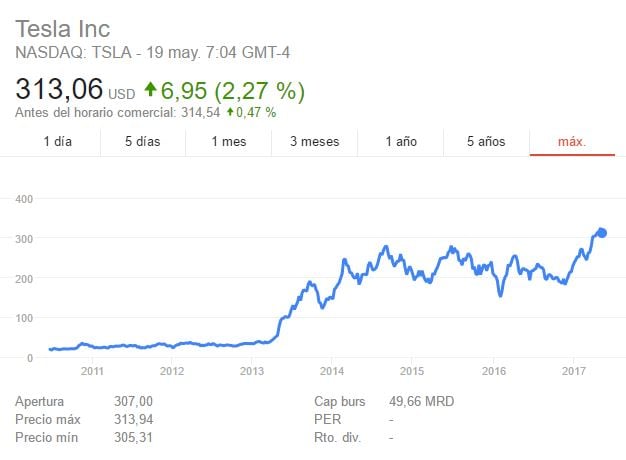Viewport: 626px width, 460px height.
Task: Click the large green up arrow beside 6,95
Action: coord(151,91)
